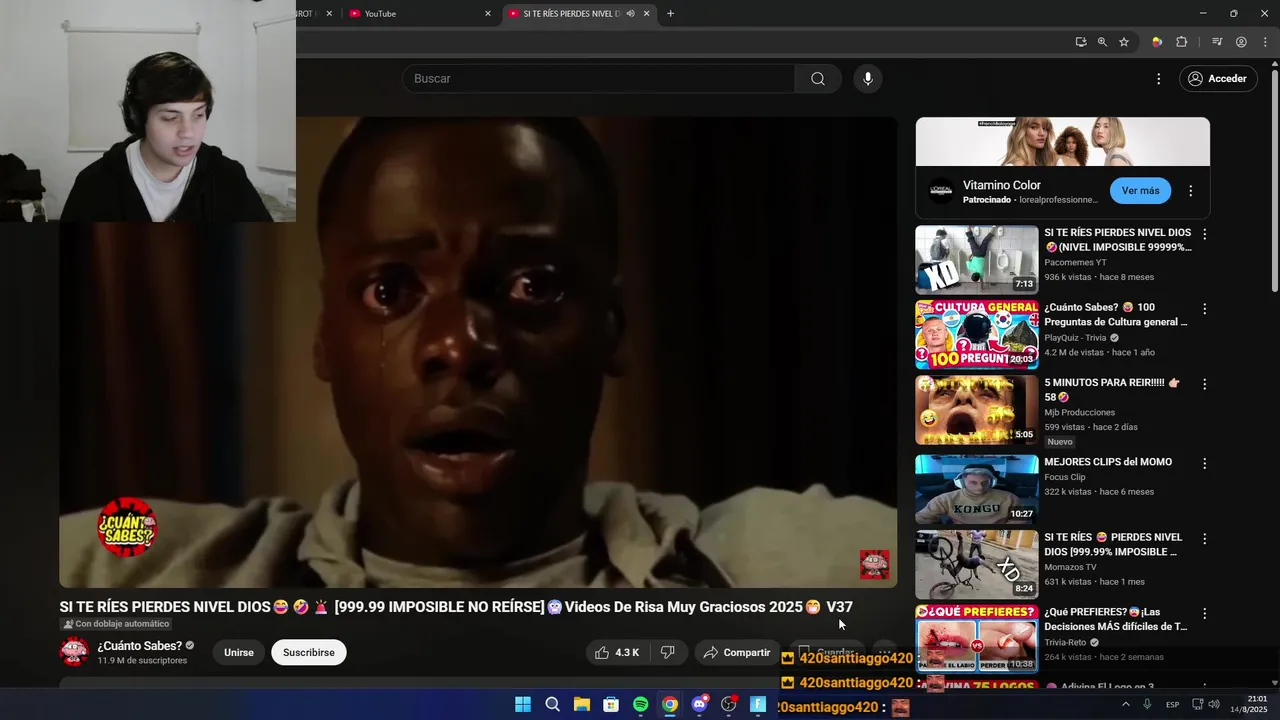Image resolution: width=1280 pixels, height=720 pixels.
Task: Open the Windows Start menu
Action: click(x=523, y=705)
